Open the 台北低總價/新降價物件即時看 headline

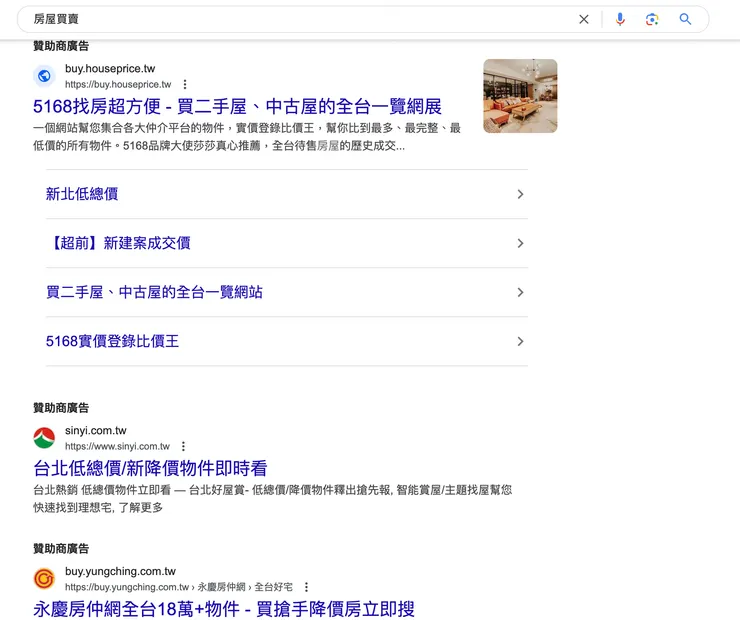point(151,469)
